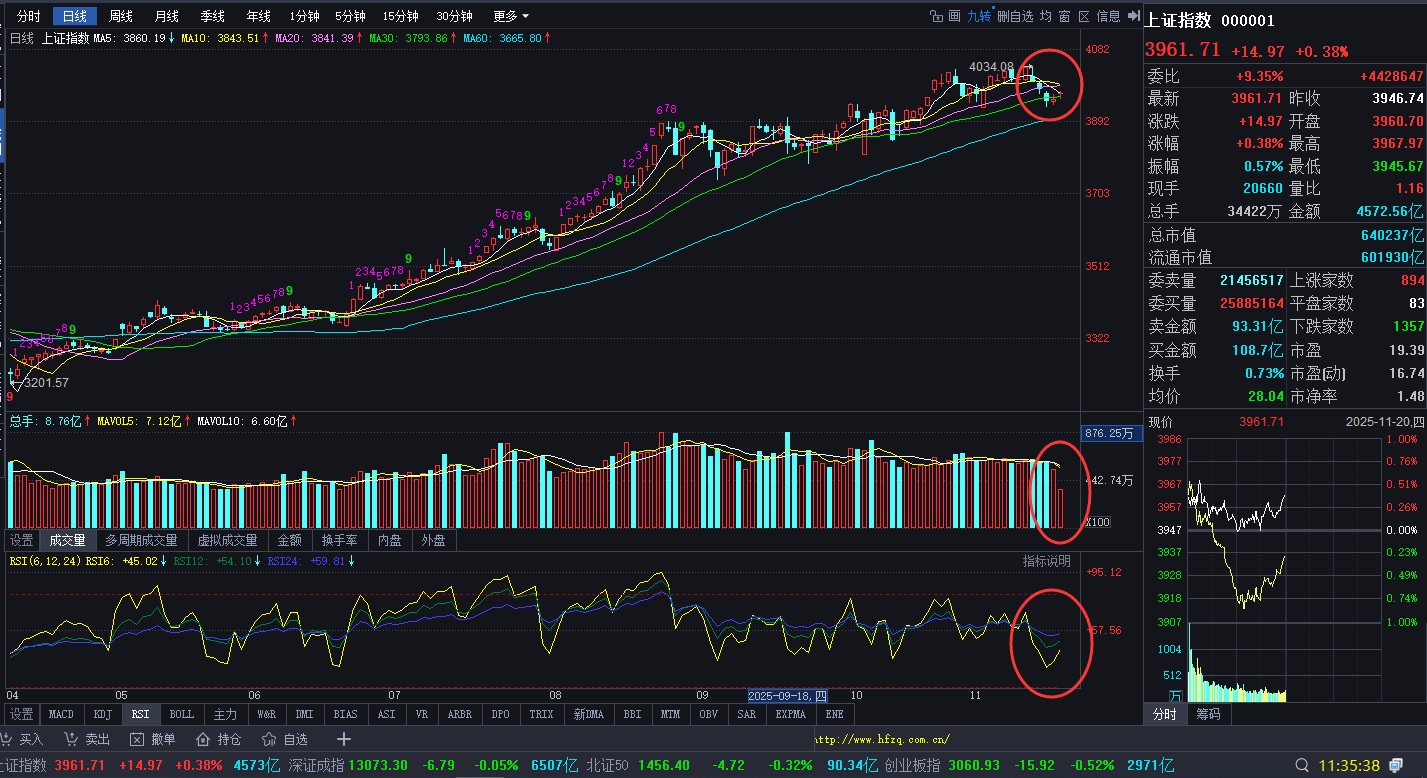Switch indicator to ARBR

[x=460, y=714]
